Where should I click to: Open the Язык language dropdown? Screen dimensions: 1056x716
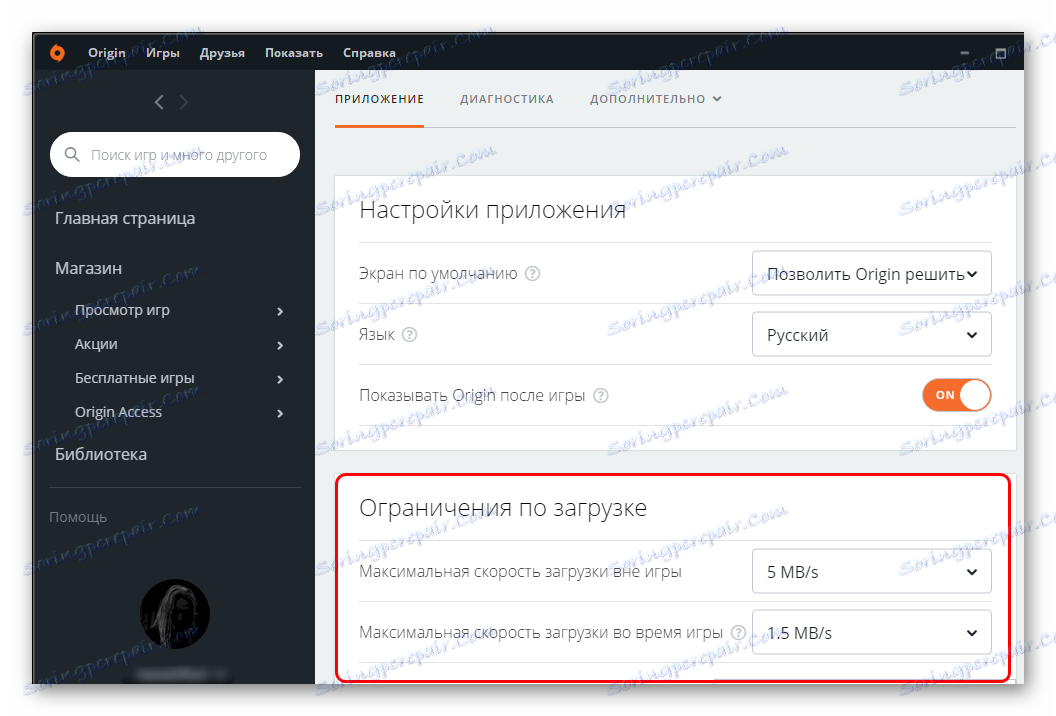871,334
